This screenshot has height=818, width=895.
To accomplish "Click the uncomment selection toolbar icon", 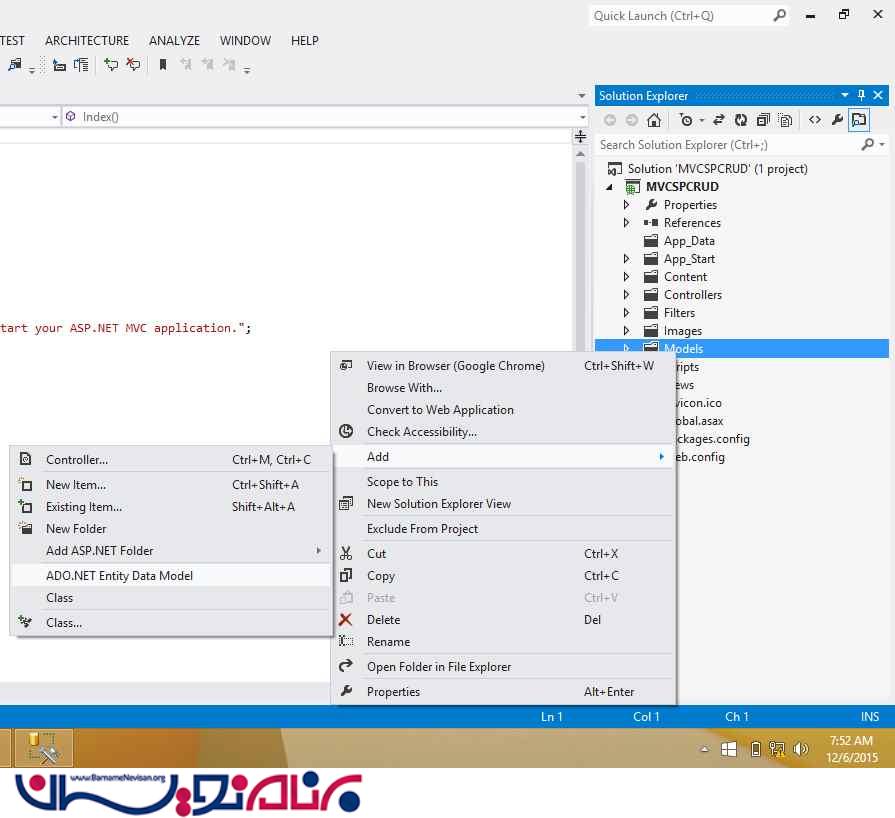I will [x=133, y=65].
